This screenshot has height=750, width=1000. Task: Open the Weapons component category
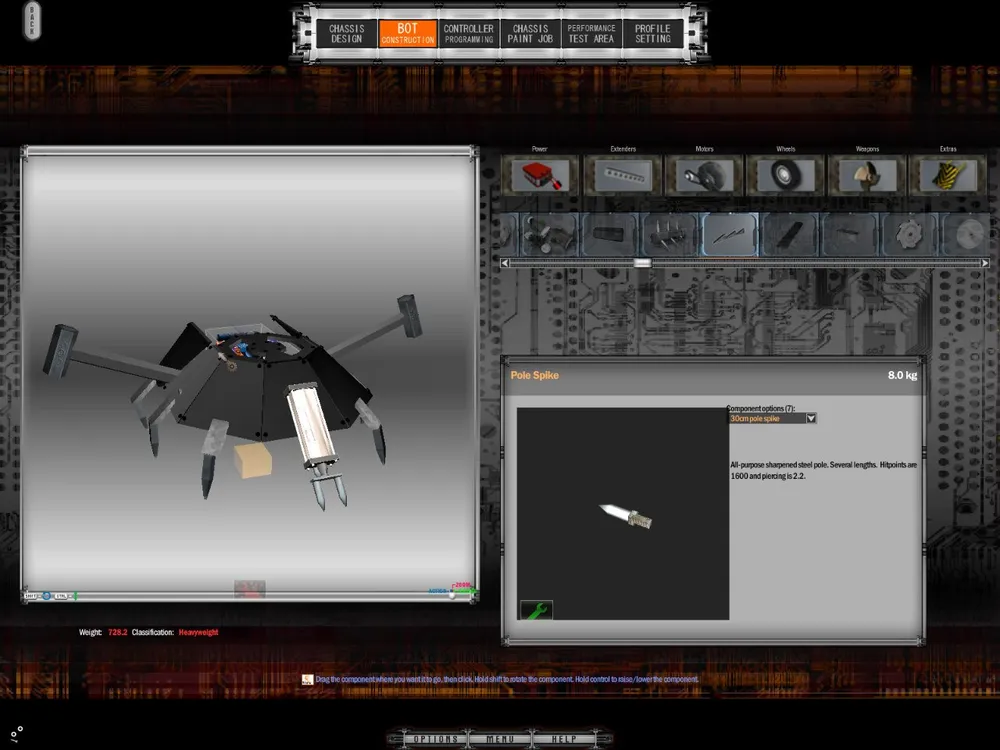click(x=867, y=175)
